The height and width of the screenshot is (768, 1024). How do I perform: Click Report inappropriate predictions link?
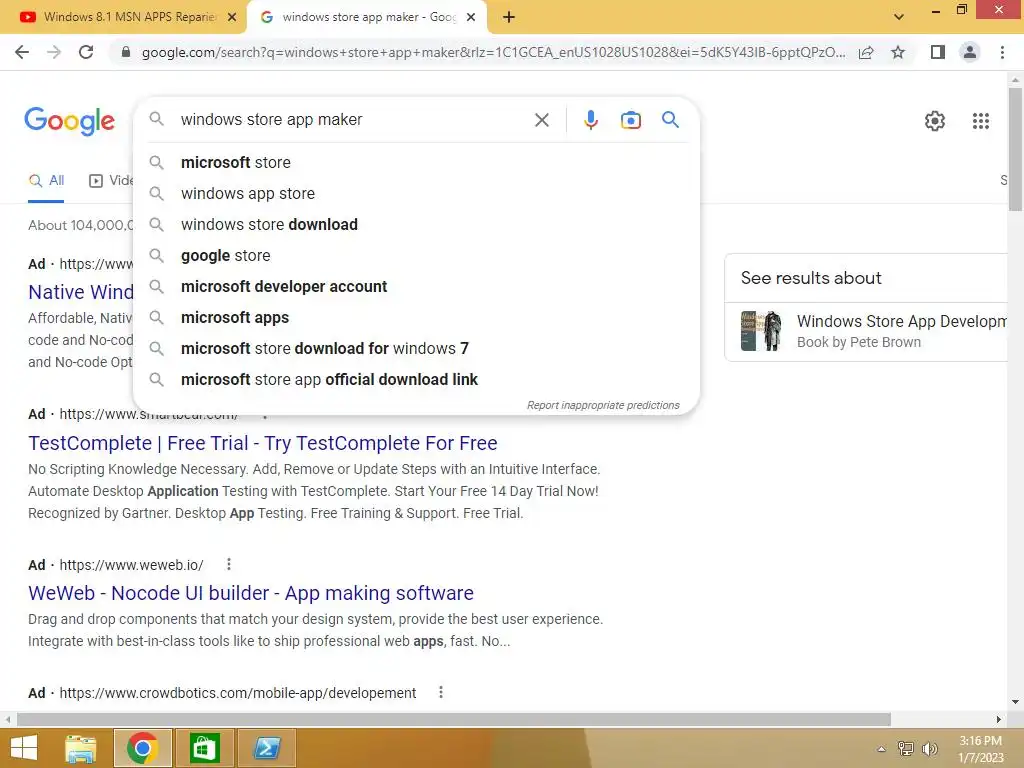[x=603, y=406]
